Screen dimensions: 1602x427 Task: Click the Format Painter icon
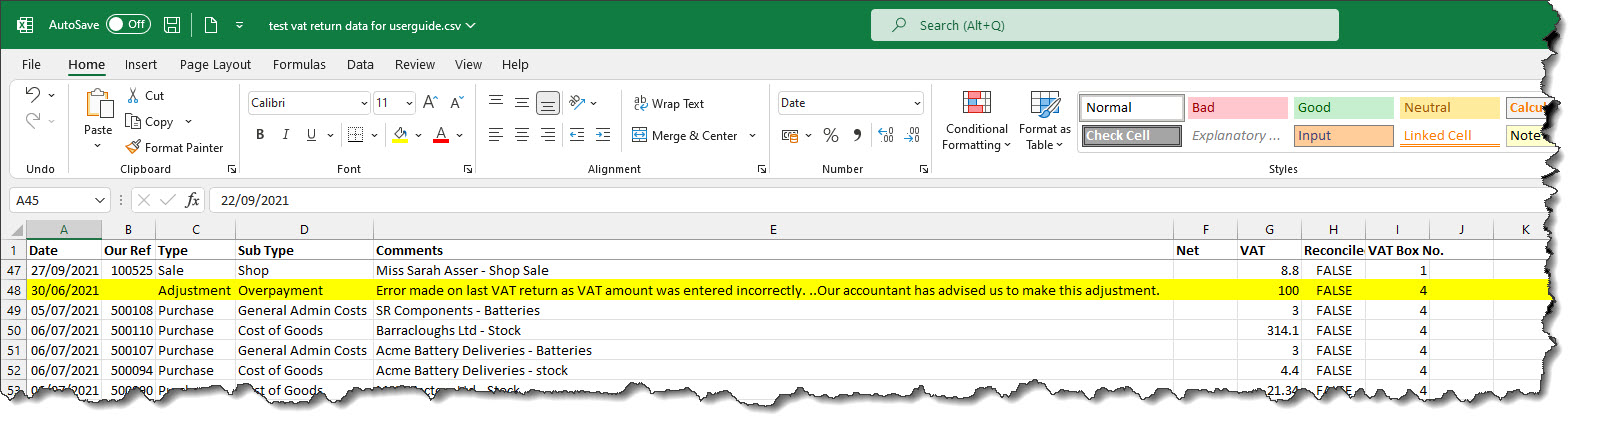[133, 147]
